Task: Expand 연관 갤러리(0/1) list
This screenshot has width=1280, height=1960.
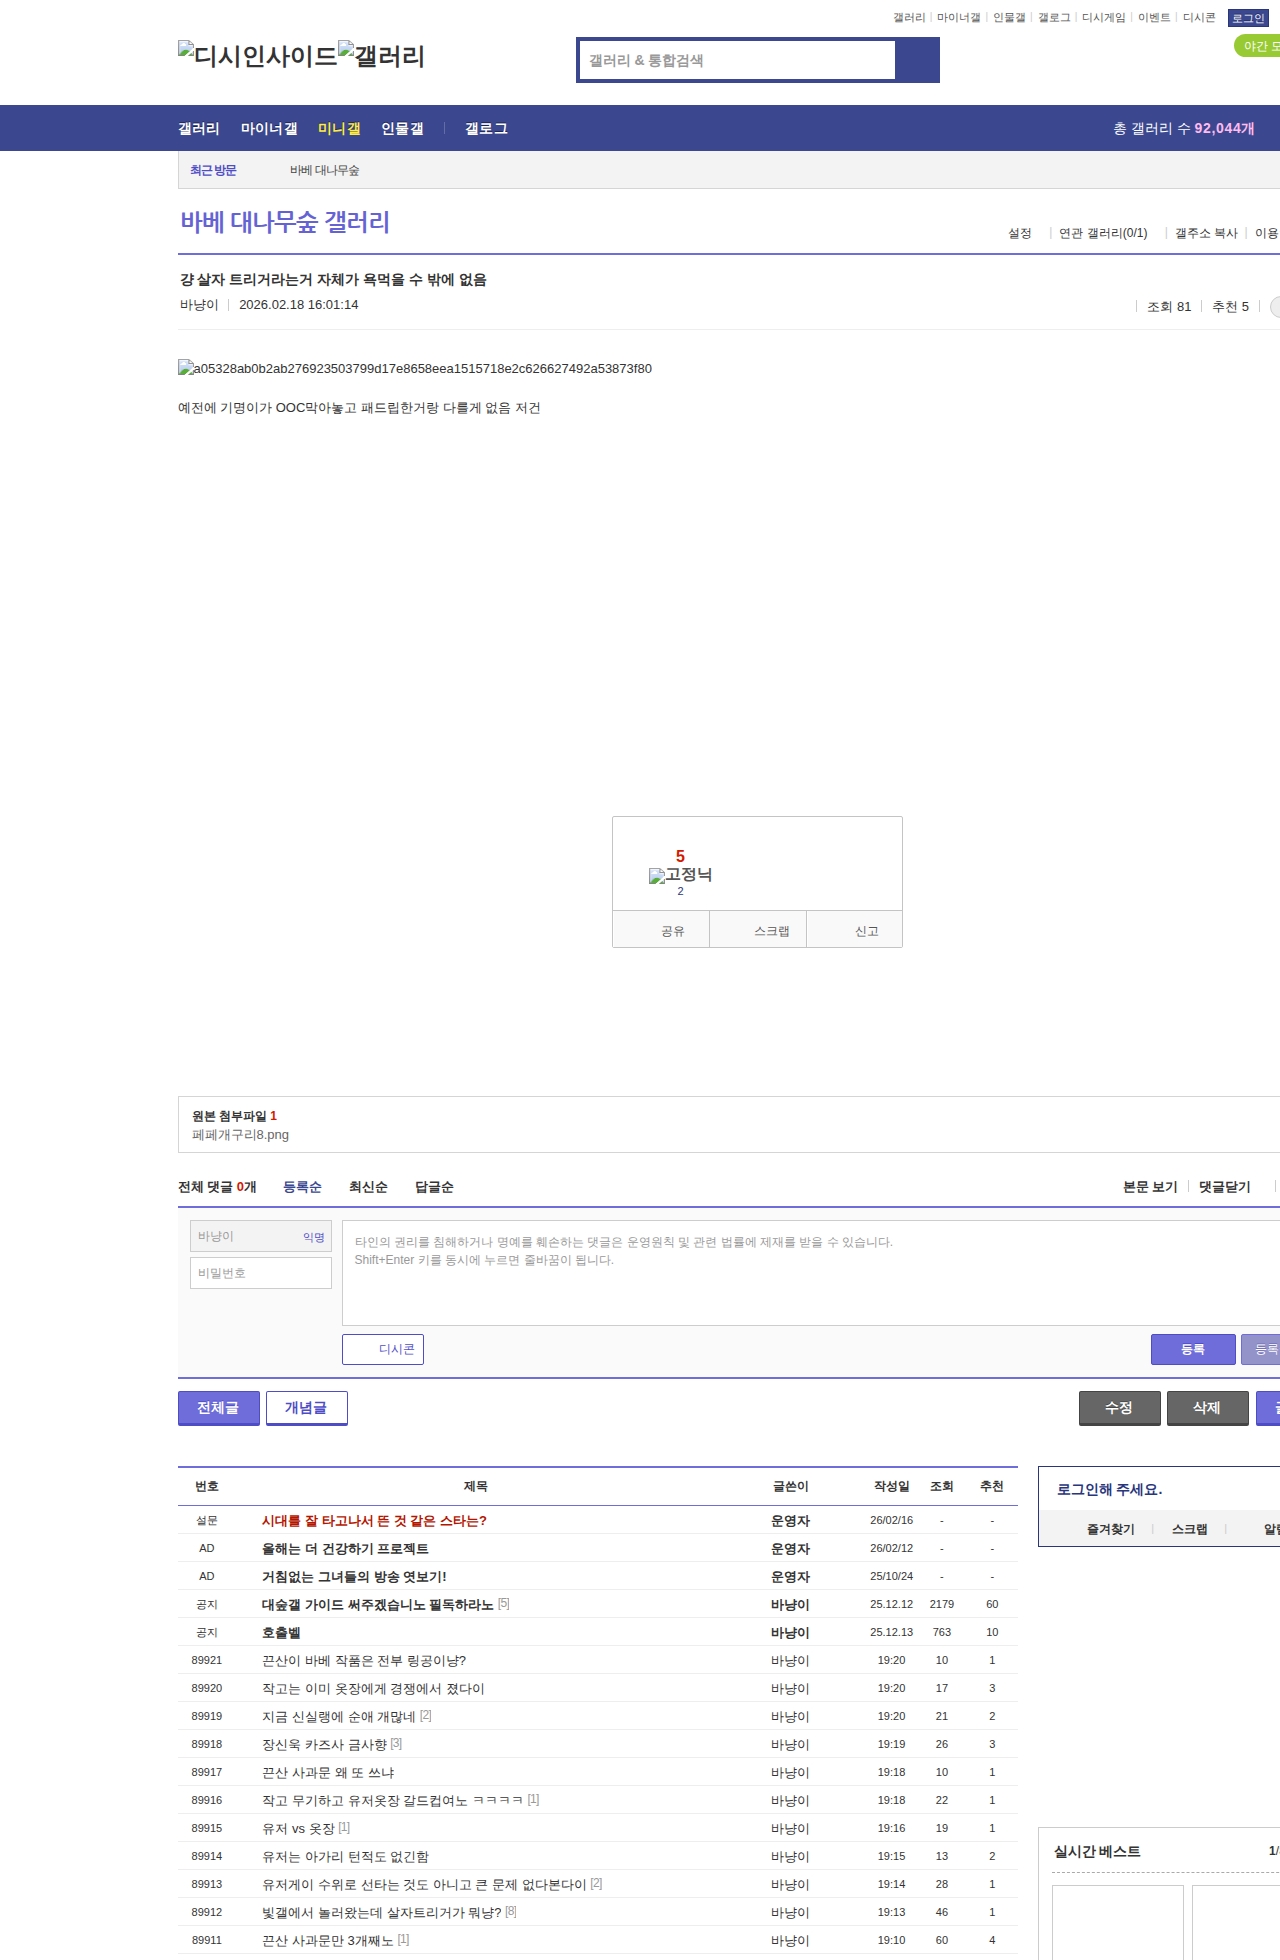Action: click(x=1103, y=233)
